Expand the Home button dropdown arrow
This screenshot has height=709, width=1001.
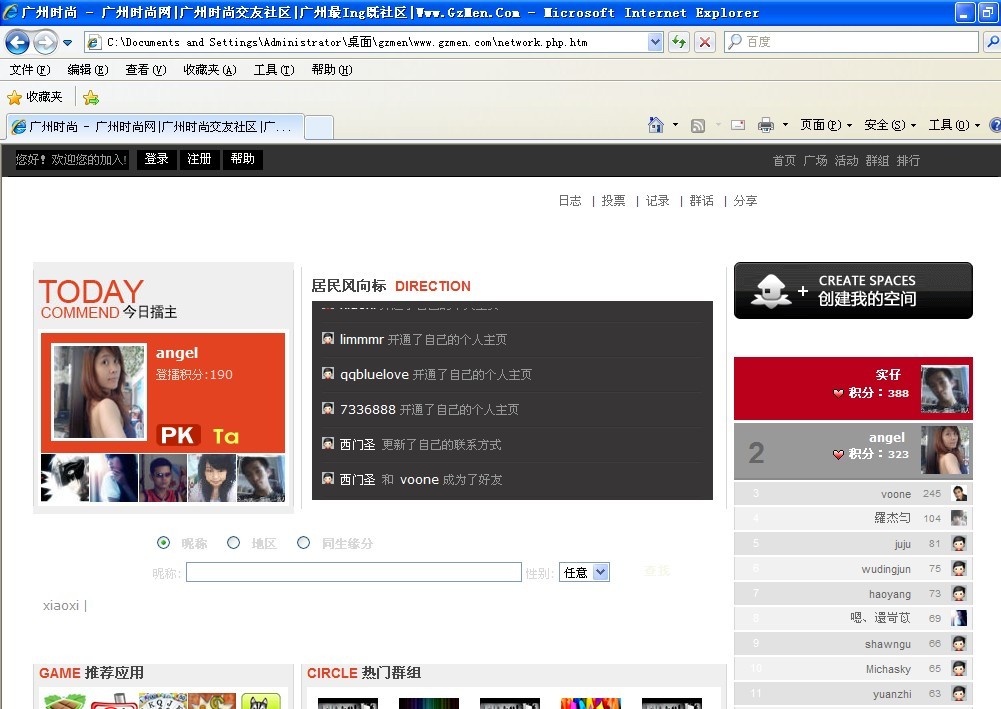pos(675,124)
